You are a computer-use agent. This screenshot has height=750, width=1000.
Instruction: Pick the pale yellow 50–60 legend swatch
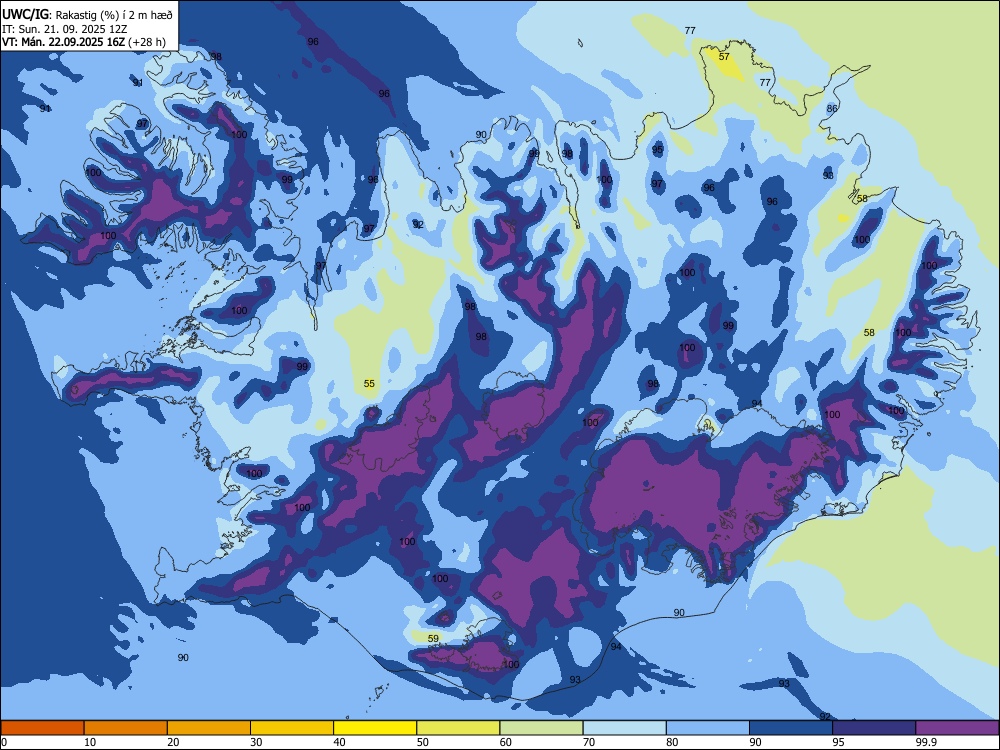pyautogui.click(x=458, y=728)
